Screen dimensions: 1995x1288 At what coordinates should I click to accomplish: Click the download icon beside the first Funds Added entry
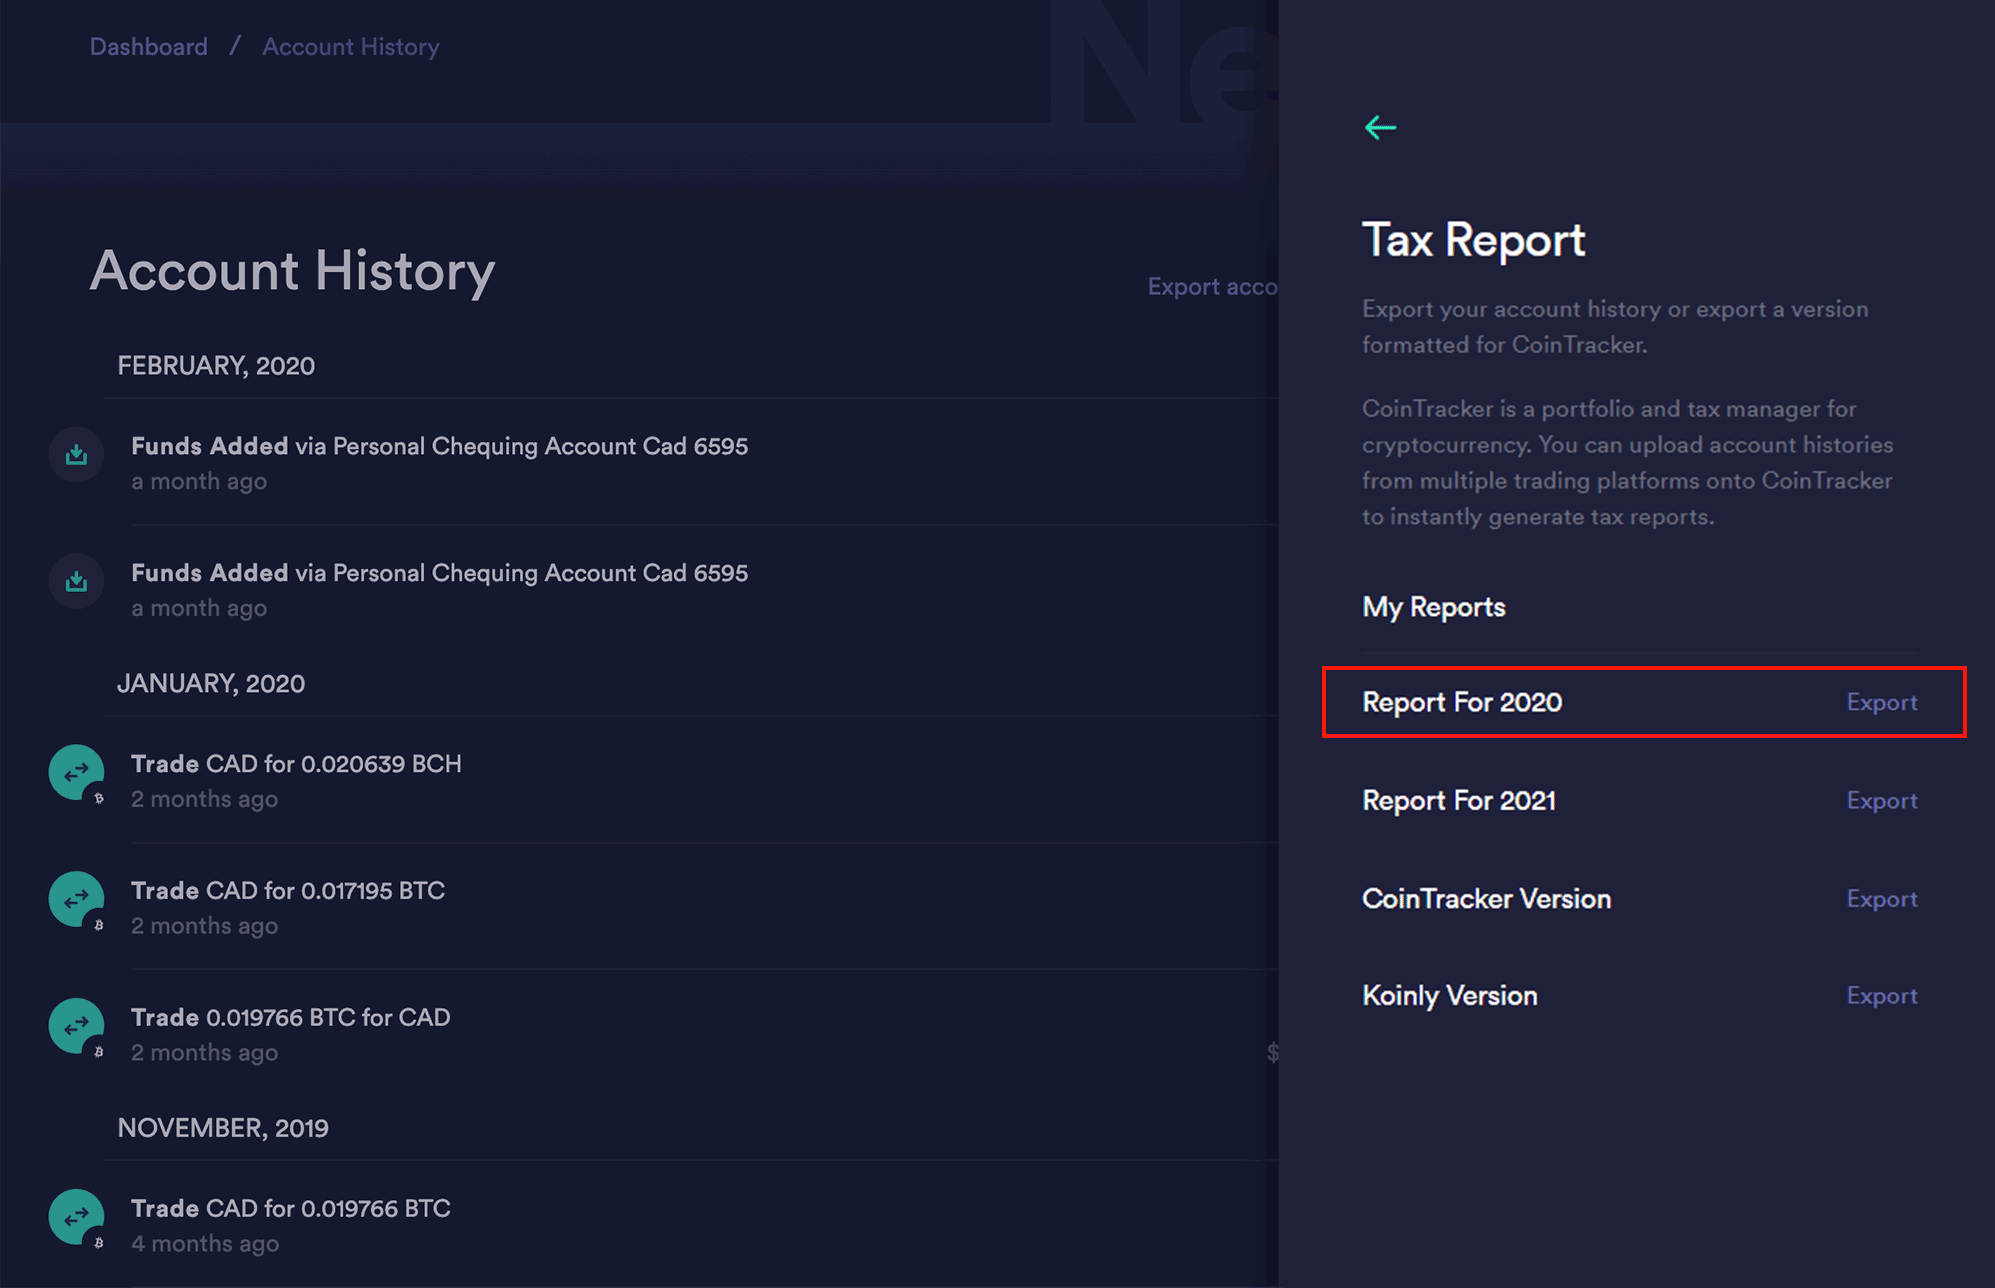coord(76,454)
